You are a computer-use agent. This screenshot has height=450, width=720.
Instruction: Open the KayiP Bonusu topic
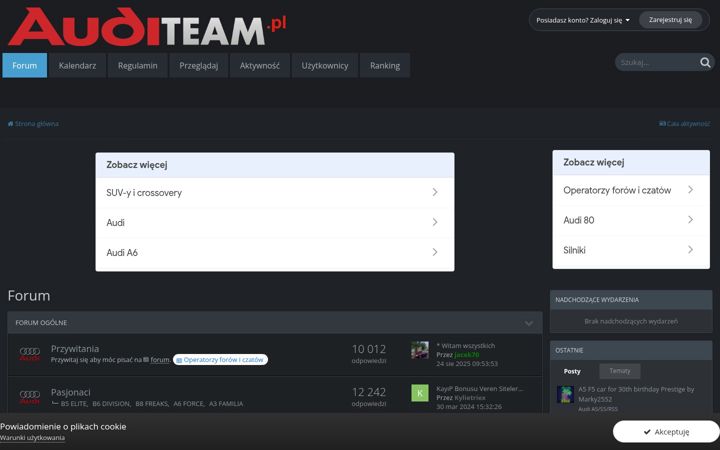tap(479, 388)
